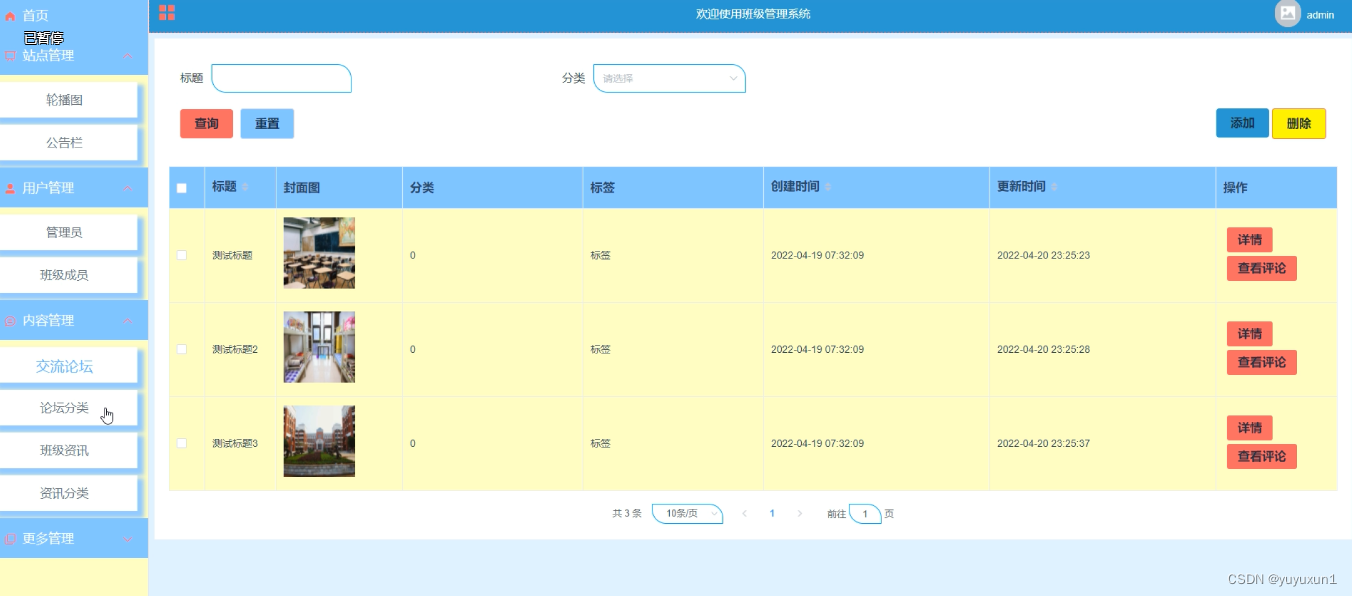Check the row for 测试标题
The image size is (1352, 596).
(x=181, y=255)
